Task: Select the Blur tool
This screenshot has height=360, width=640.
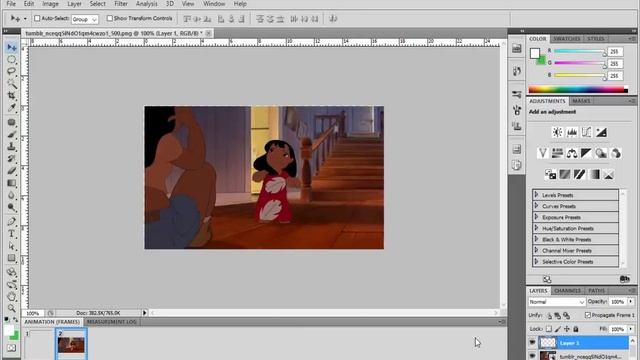Action: [11, 195]
